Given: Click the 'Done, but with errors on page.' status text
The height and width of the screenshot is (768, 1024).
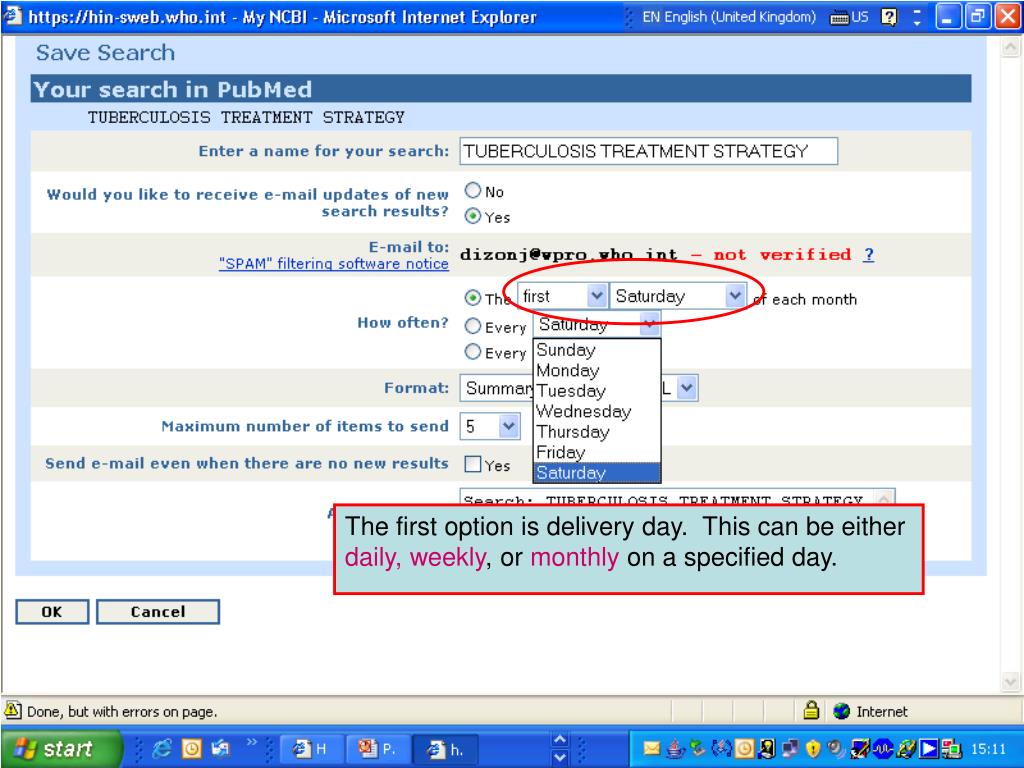Looking at the screenshot, I should tap(122, 711).
